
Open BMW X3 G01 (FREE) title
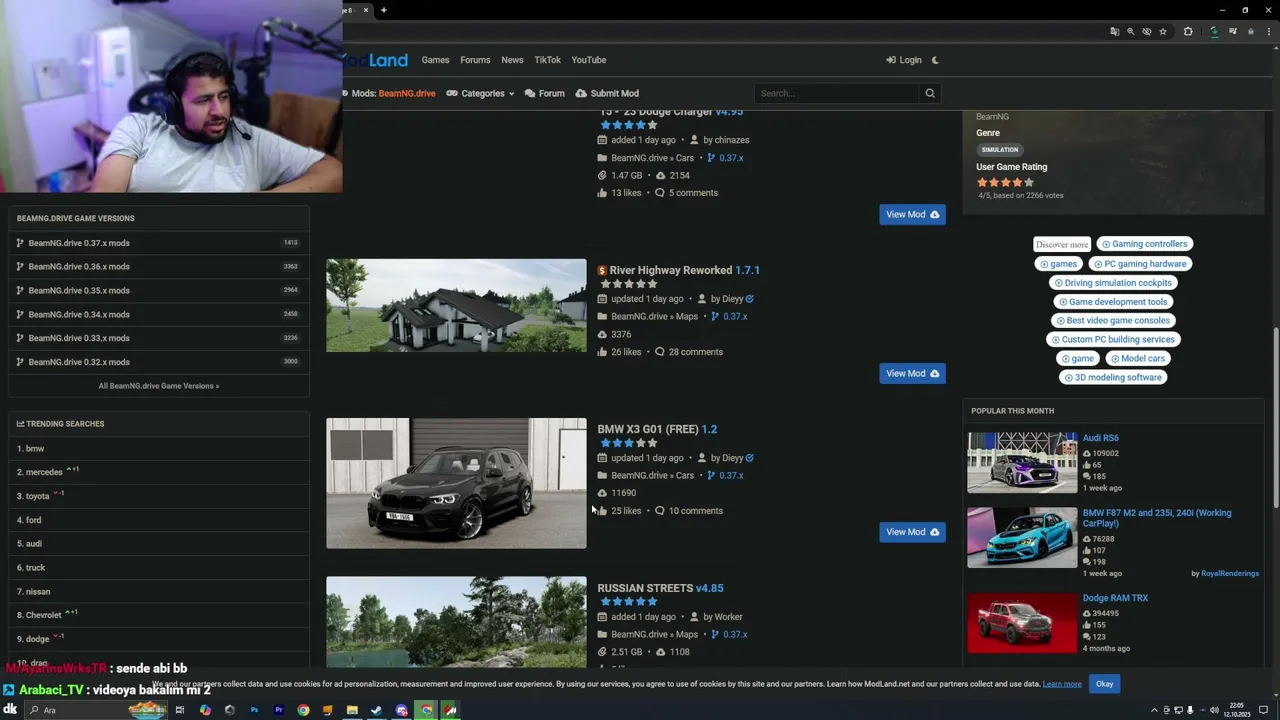(657, 429)
